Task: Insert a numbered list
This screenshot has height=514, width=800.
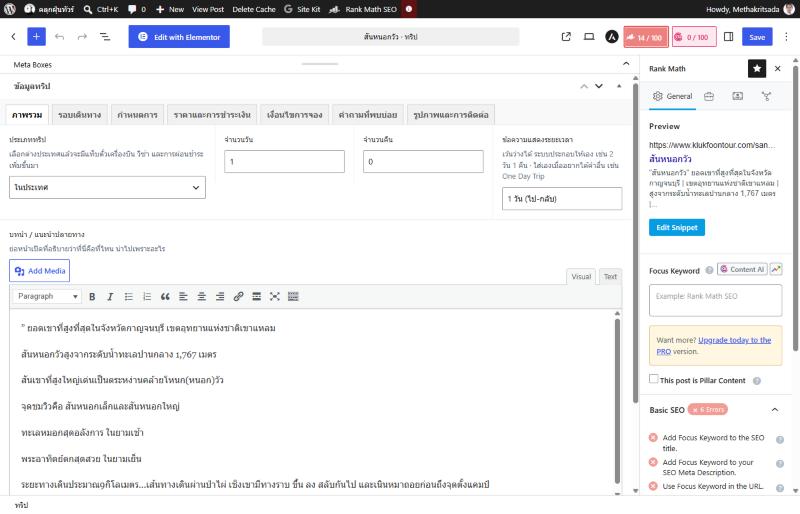Action: click(x=147, y=297)
